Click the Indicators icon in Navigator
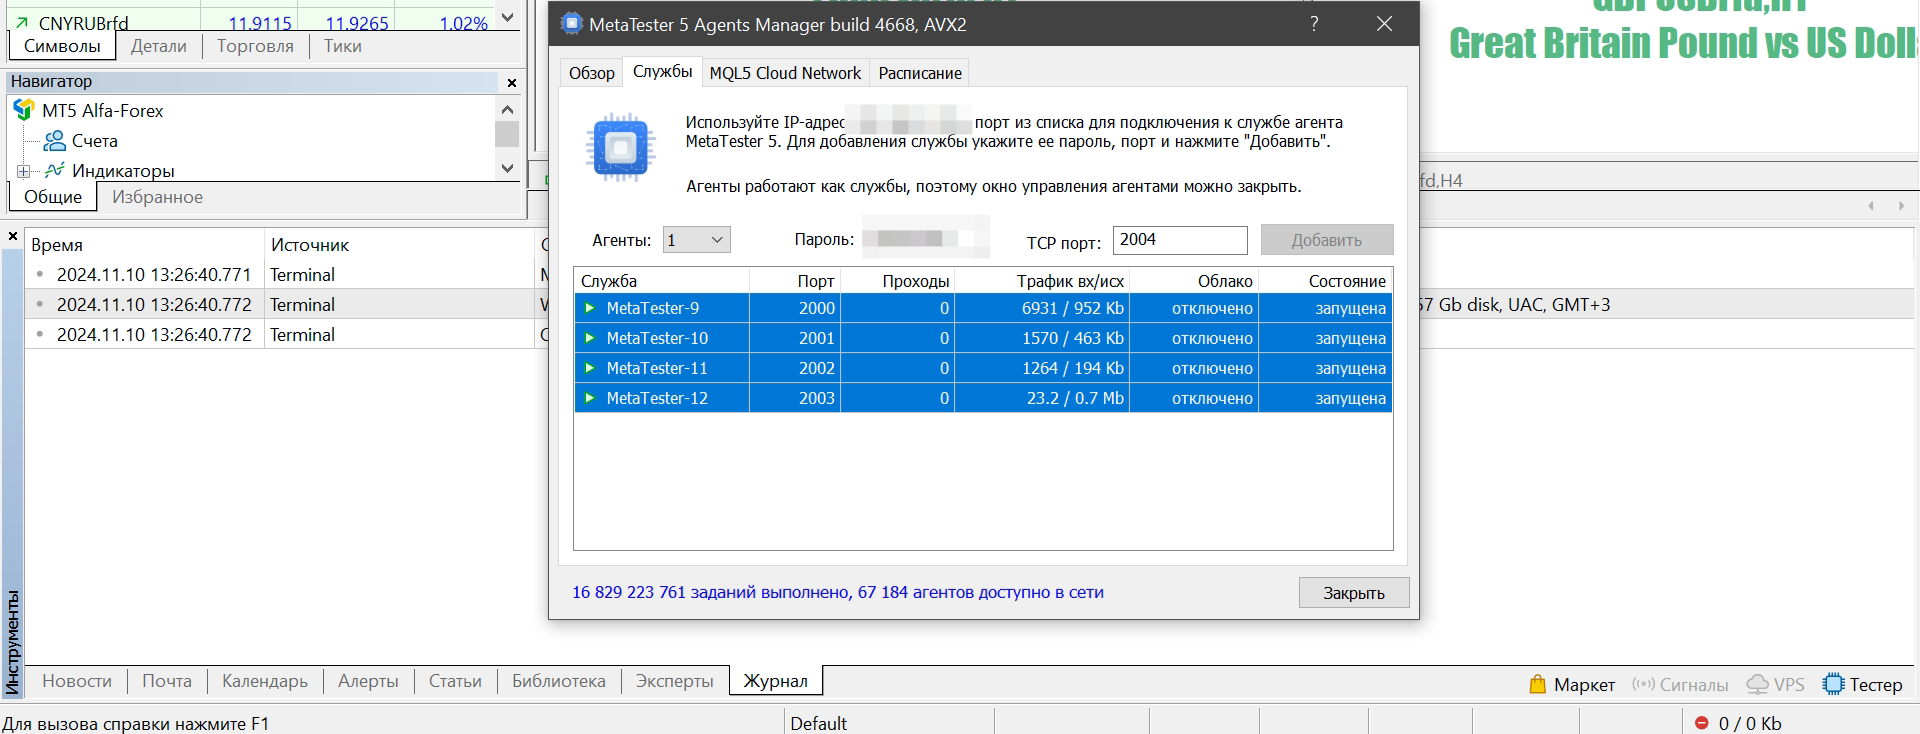The height and width of the screenshot is (734, 1920). coord(55,170)
